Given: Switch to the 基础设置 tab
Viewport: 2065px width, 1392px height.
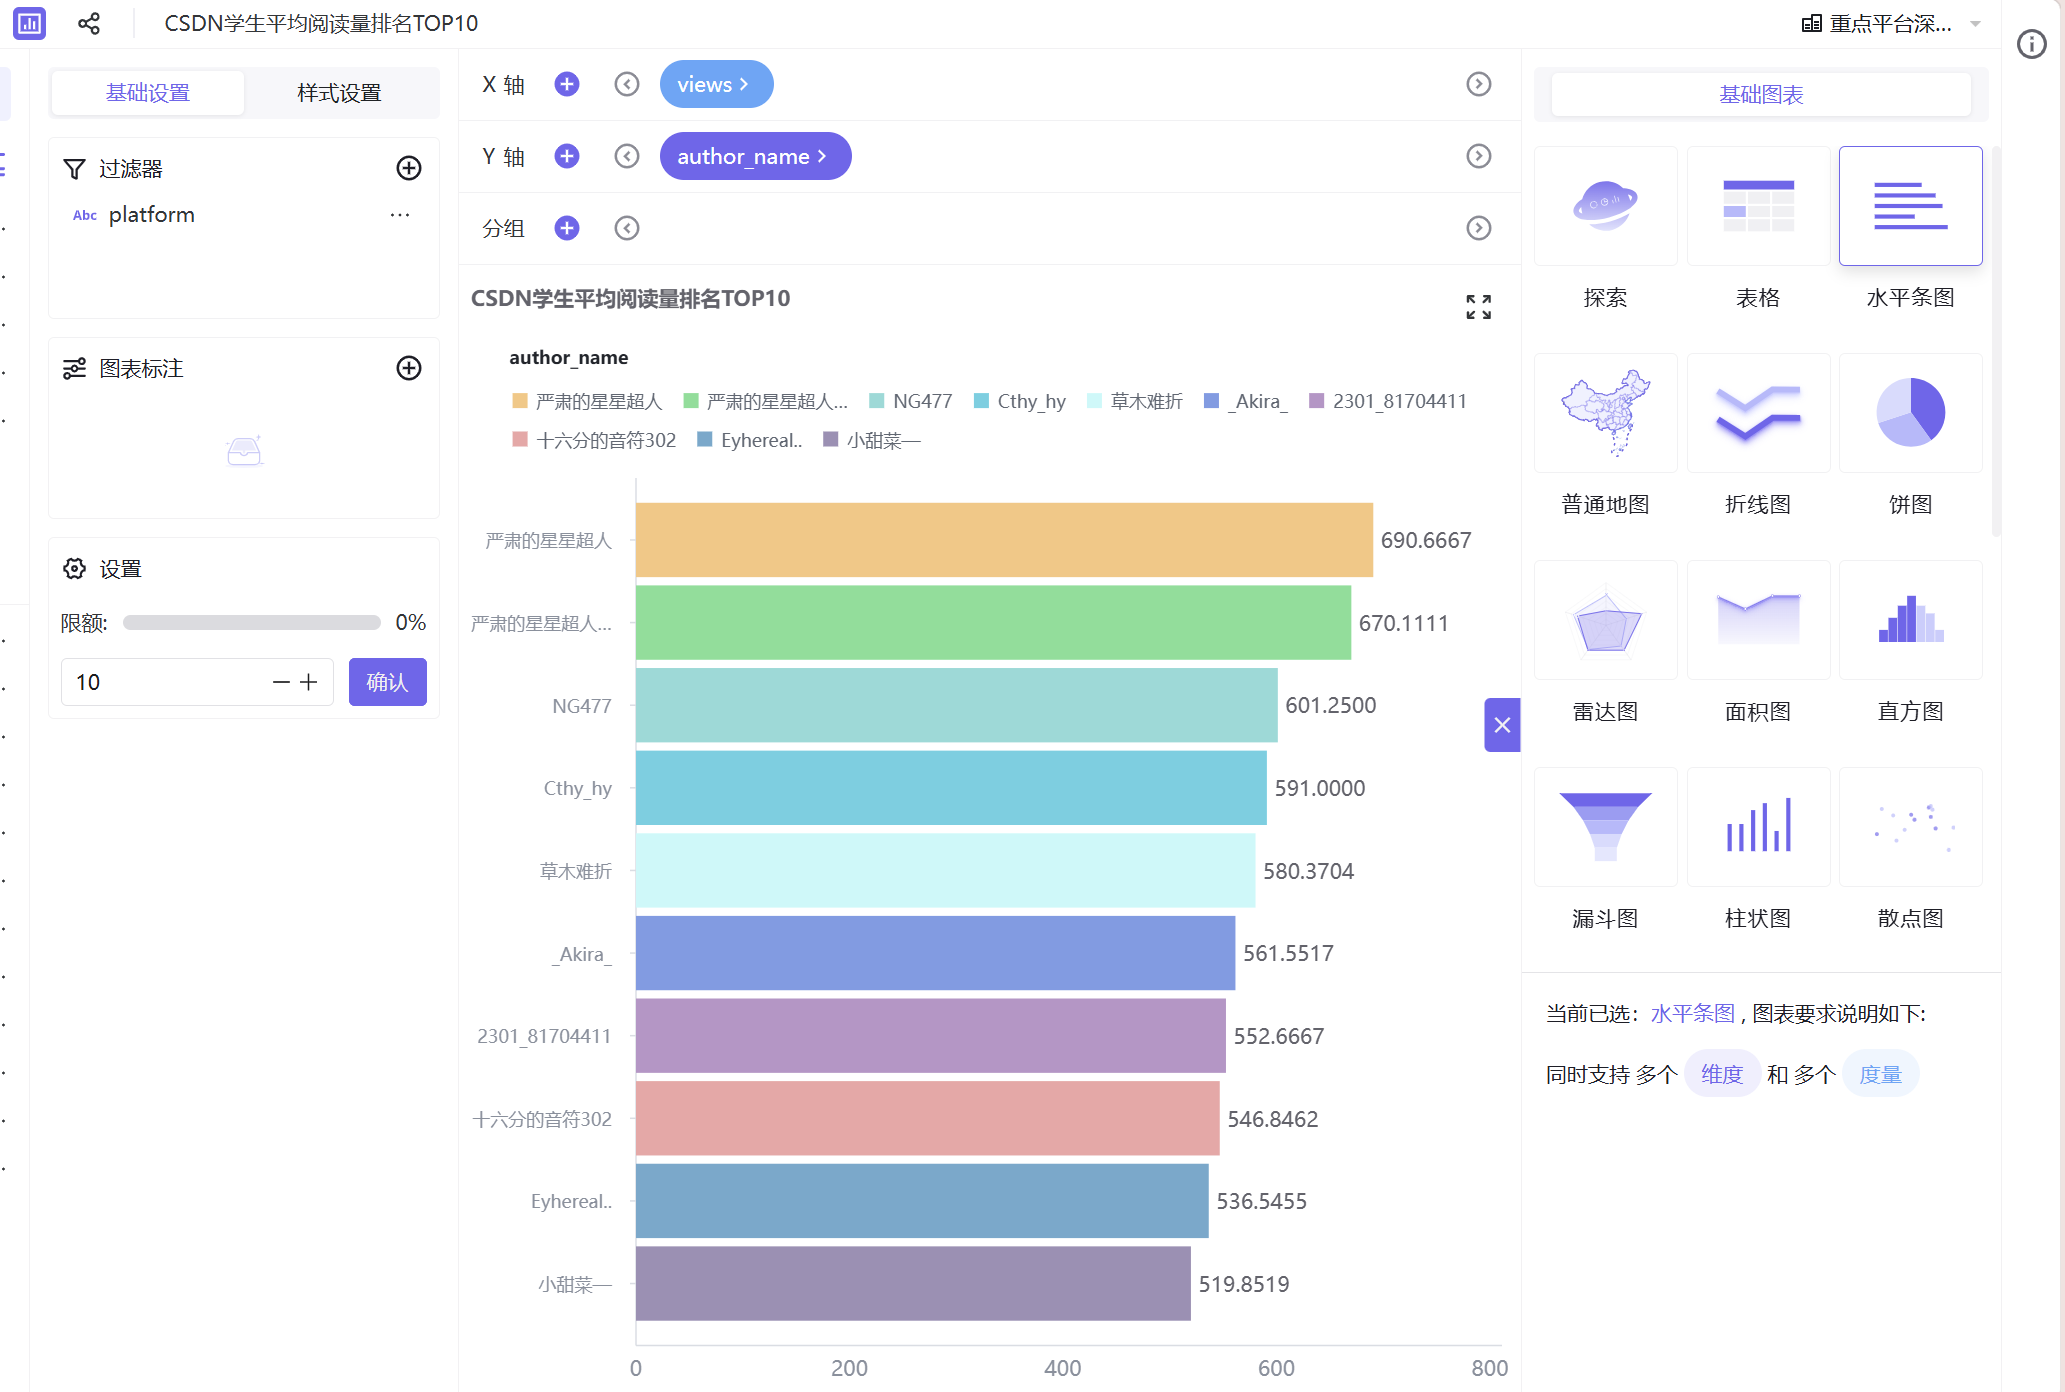Looking at the screenshot, I should [x=148, y=93].
